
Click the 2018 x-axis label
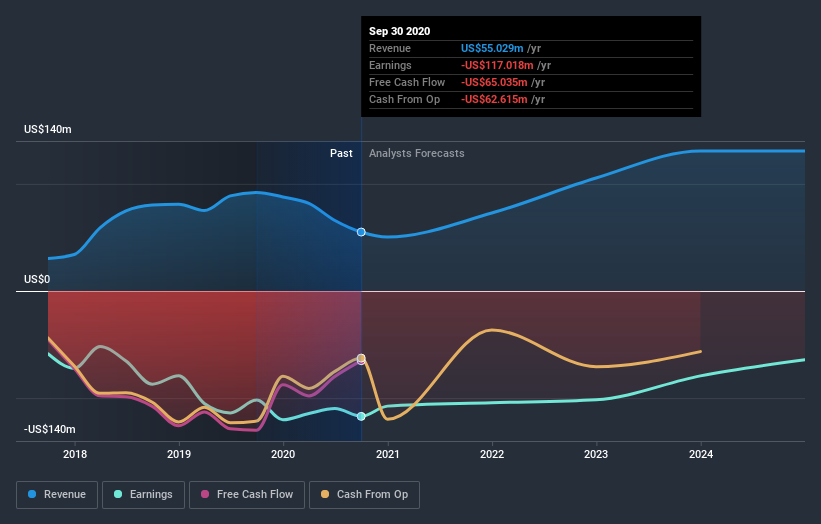click(75, 454)
